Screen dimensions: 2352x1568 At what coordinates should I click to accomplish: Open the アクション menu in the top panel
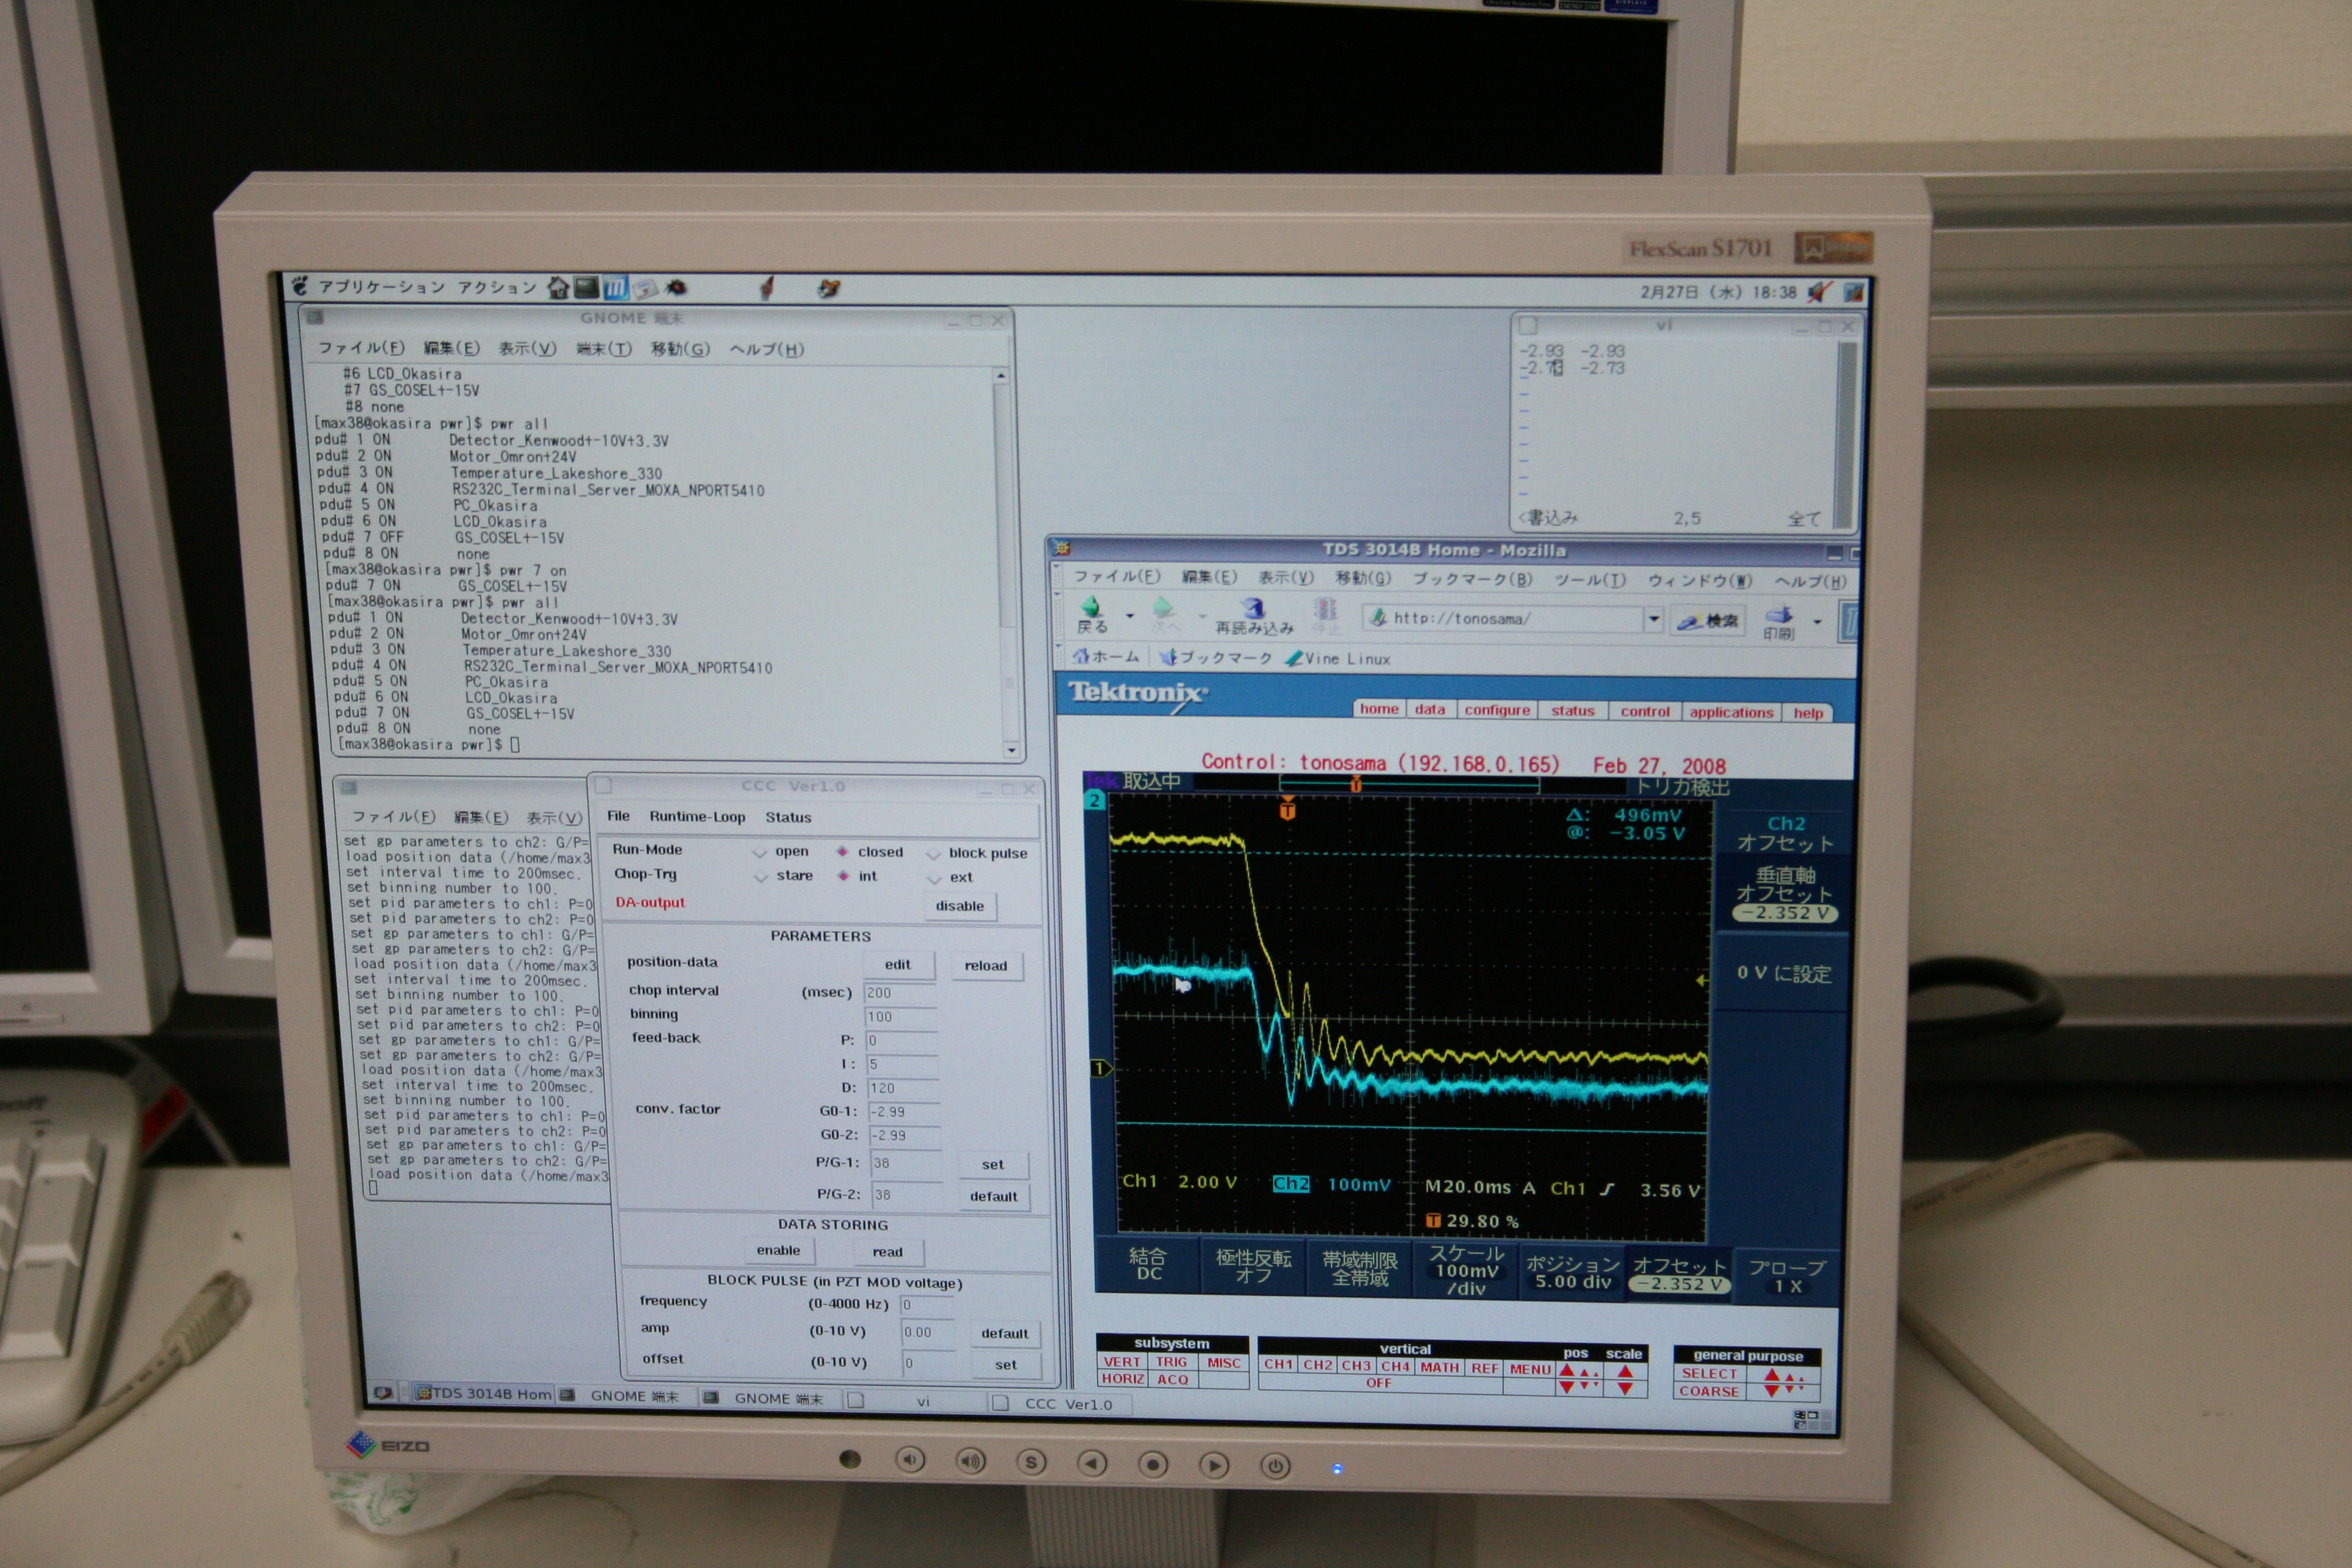pos(497,288)
